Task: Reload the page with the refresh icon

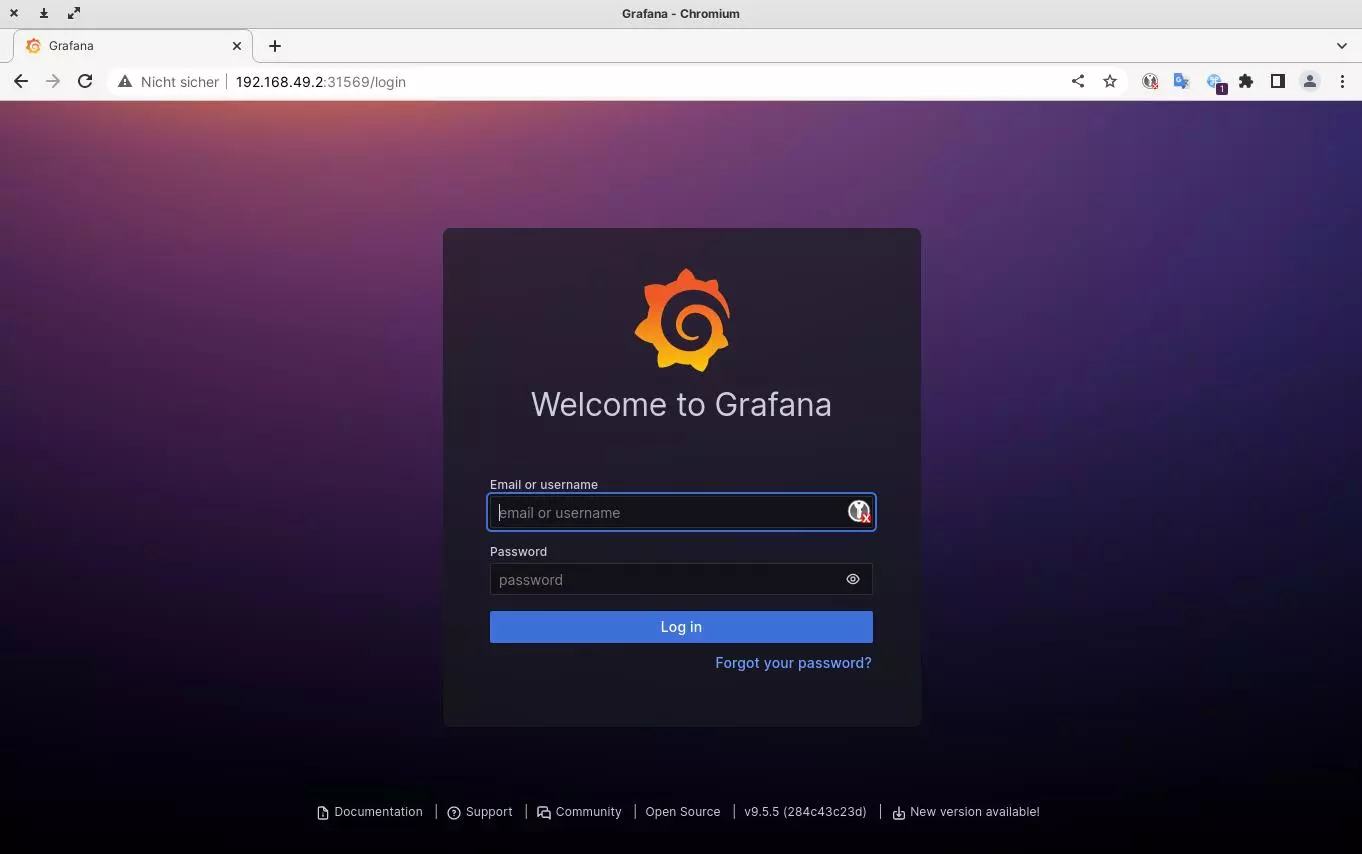Action: click(85, 82)
